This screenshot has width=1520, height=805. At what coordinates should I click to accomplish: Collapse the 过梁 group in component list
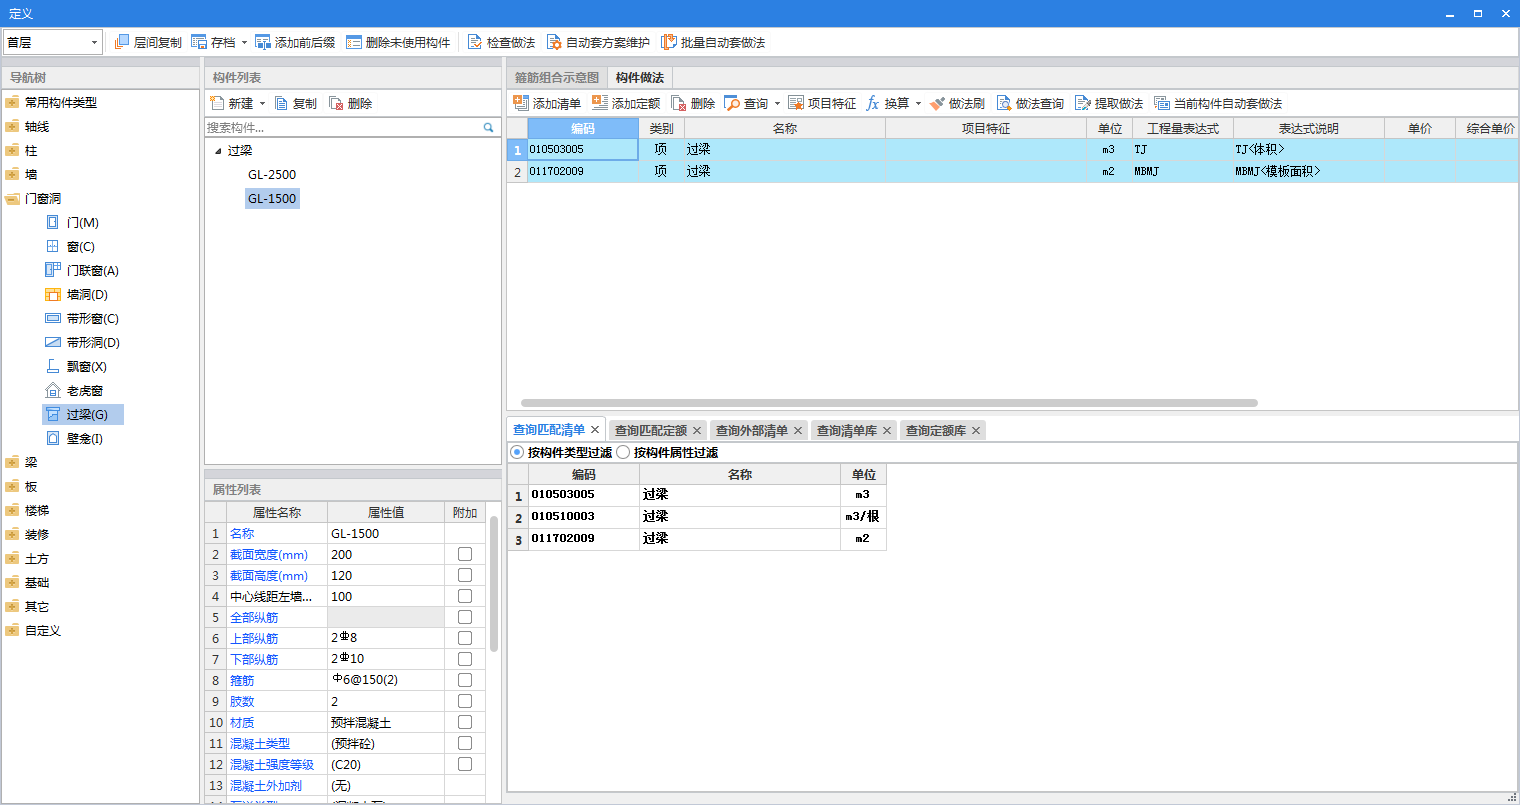pyautogui.click(x=219, y=151)
